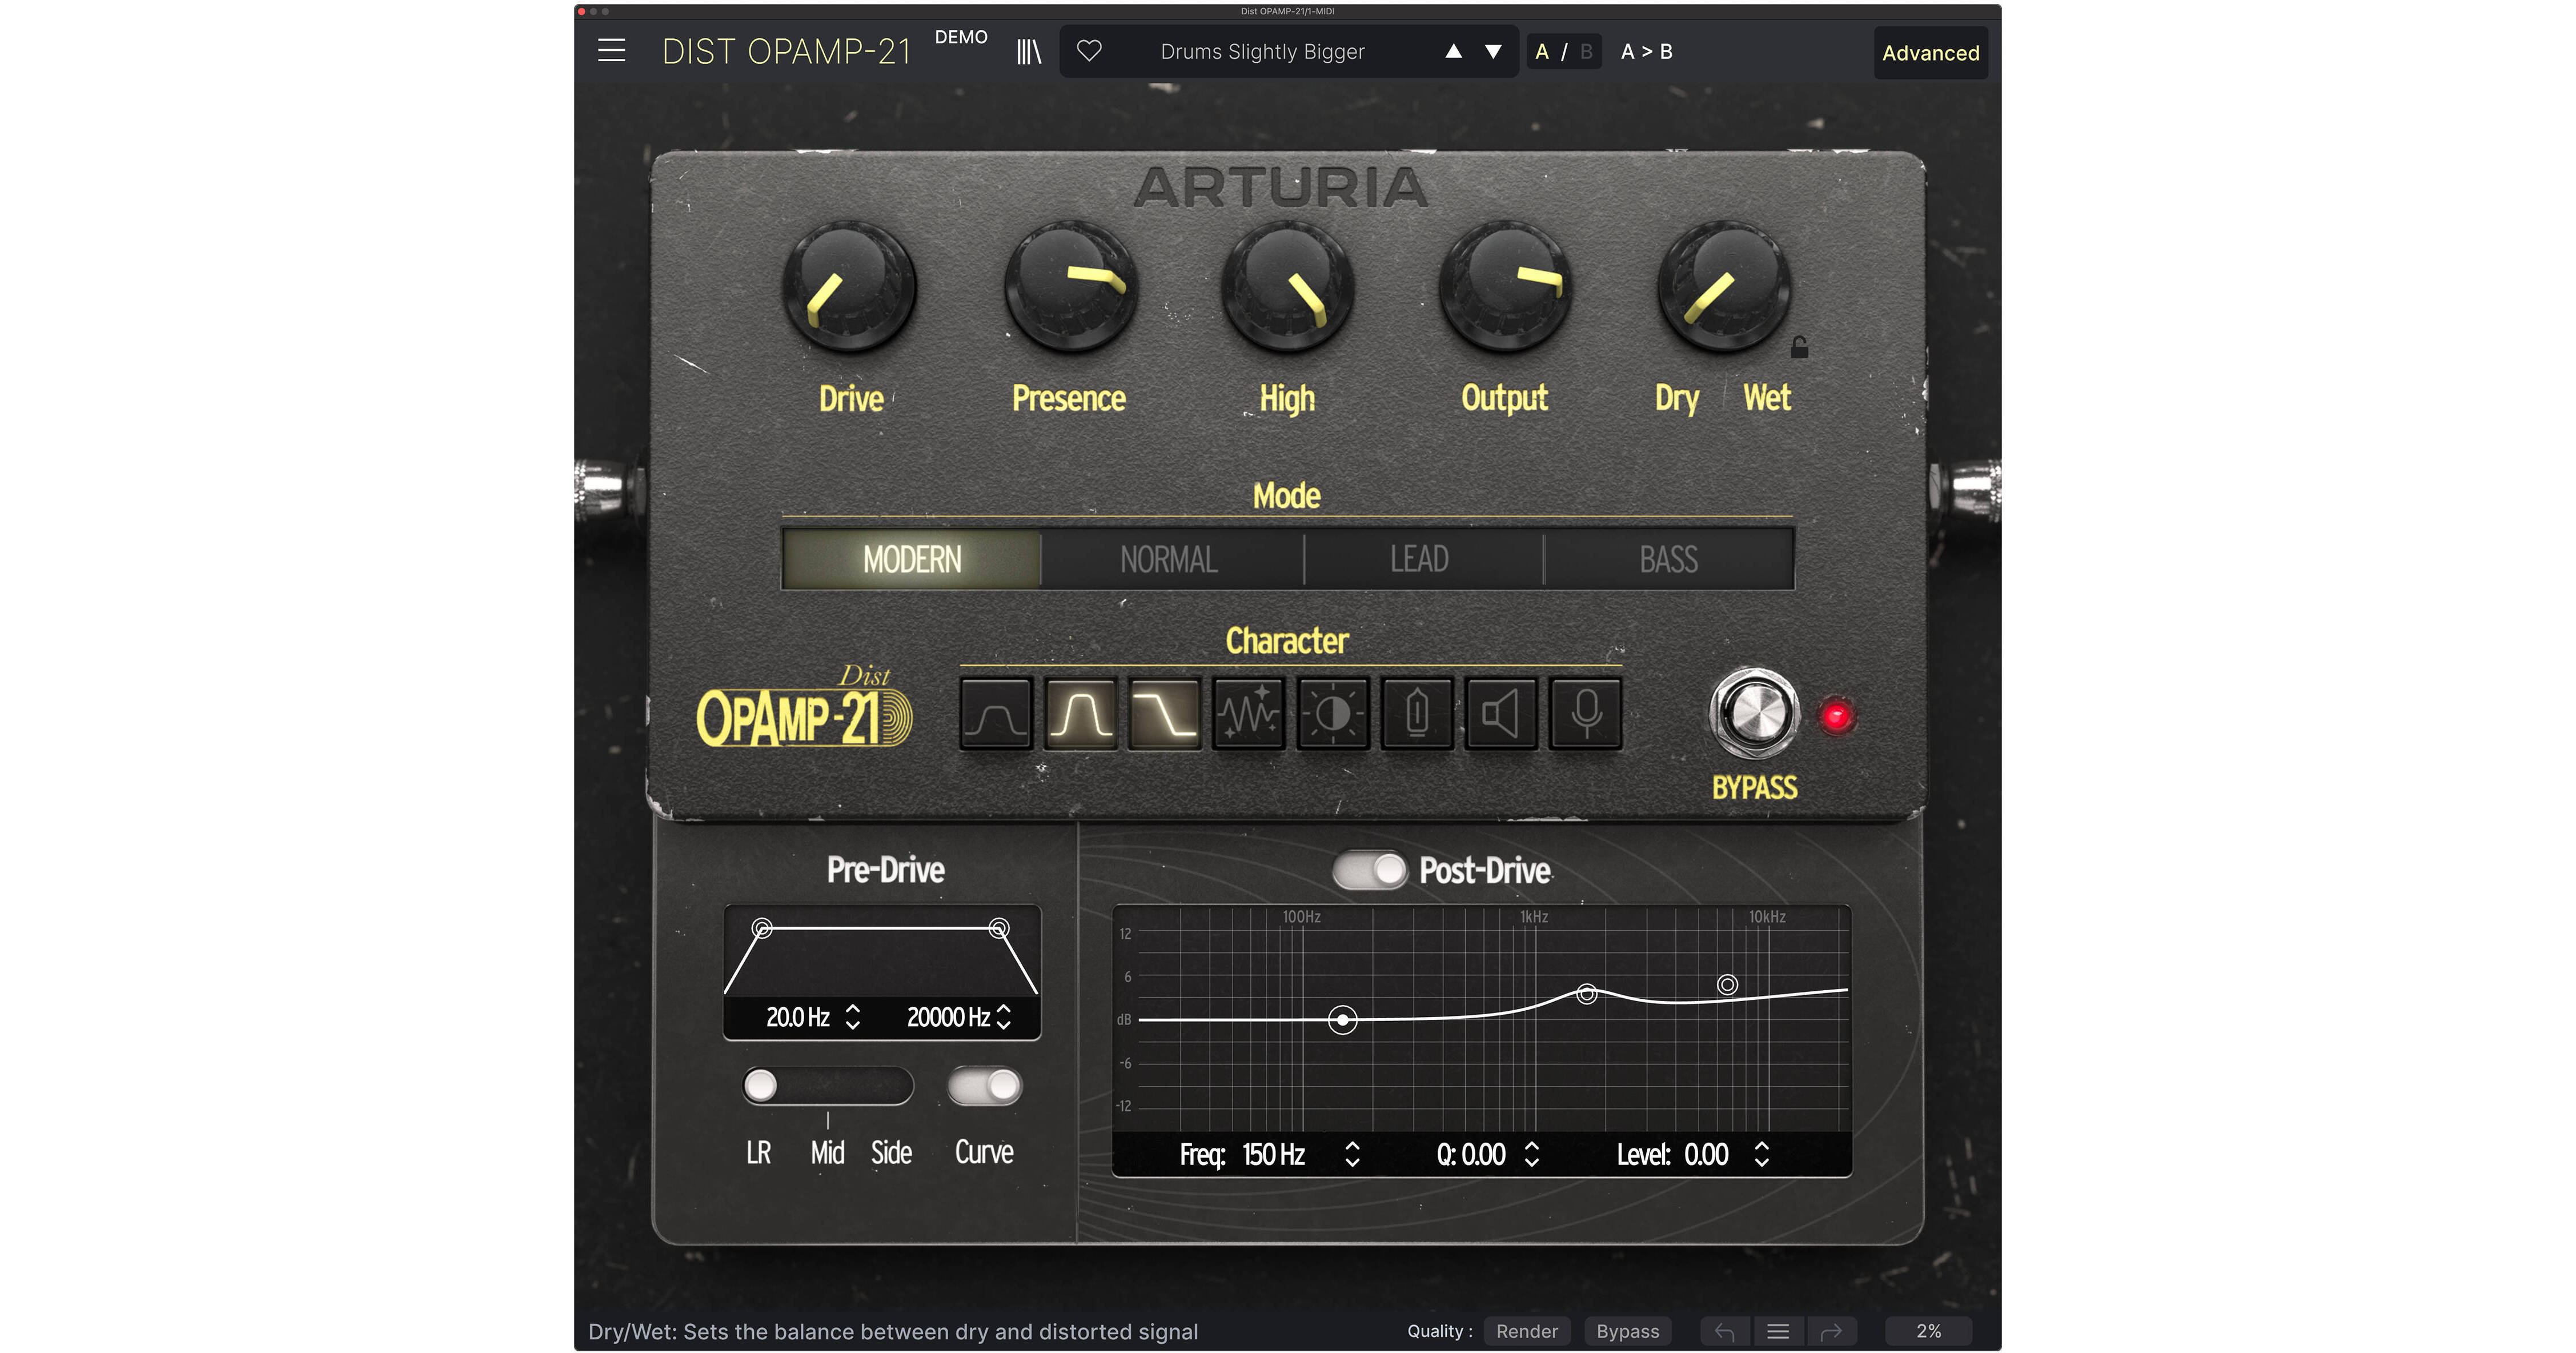Increase the Freq value with stepper
This screenshot has height=1353, width=2576.
(x=1352, y=1148)
